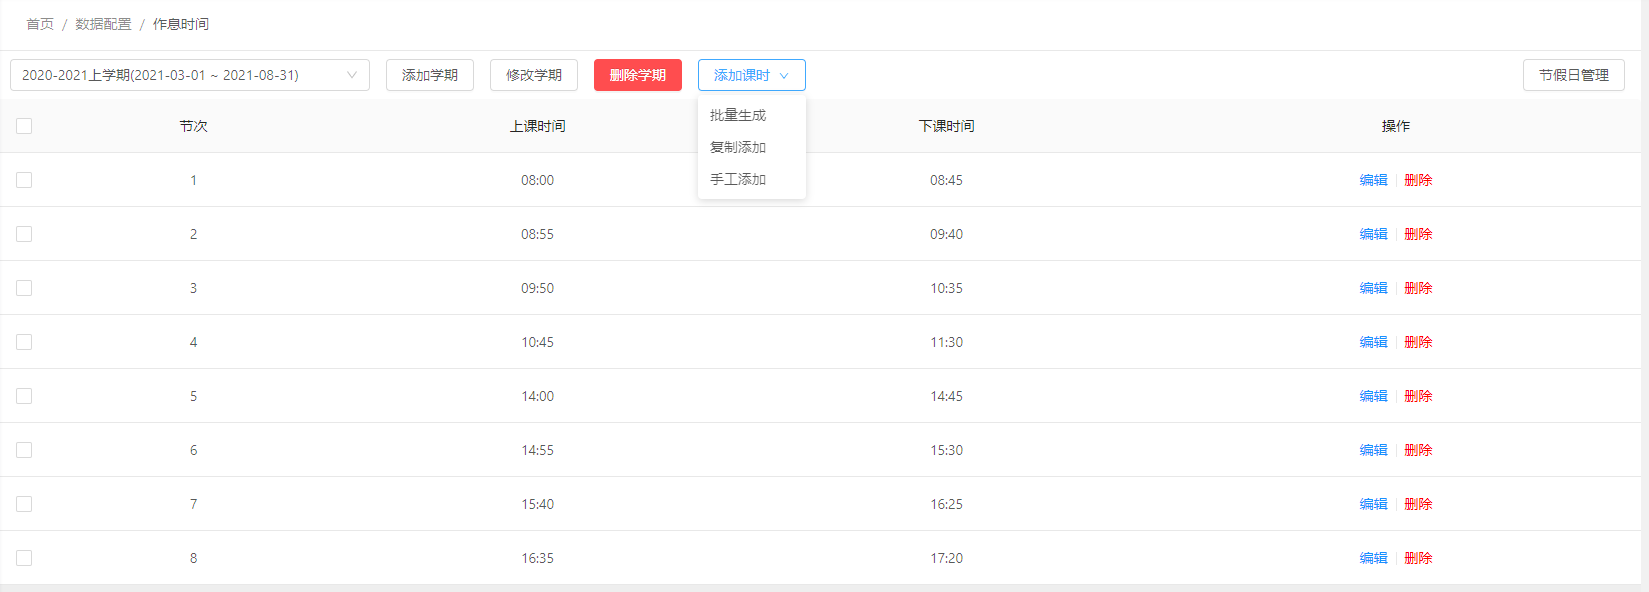The width and height of the screenshot is (1649, 592).
Task: Select all rows with the header checkbox
Action: (x=24, y=126)
